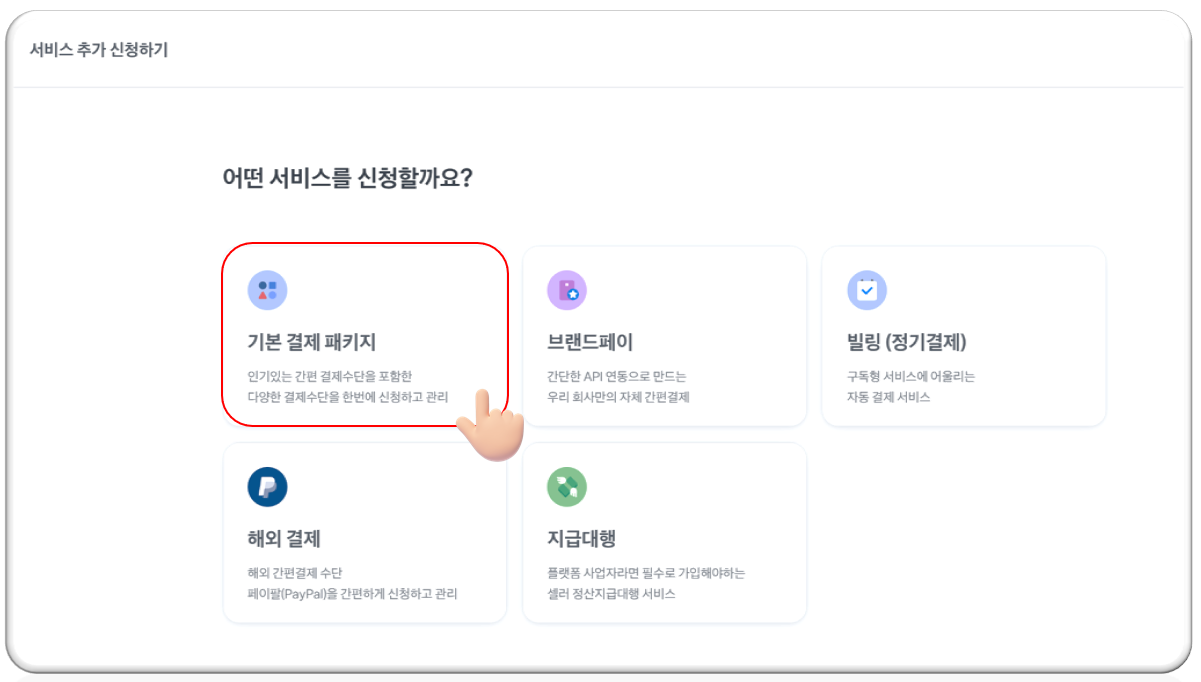Click the 빌링 calendar check icon
Screen dimensions: 1201x682
[867, 290]
